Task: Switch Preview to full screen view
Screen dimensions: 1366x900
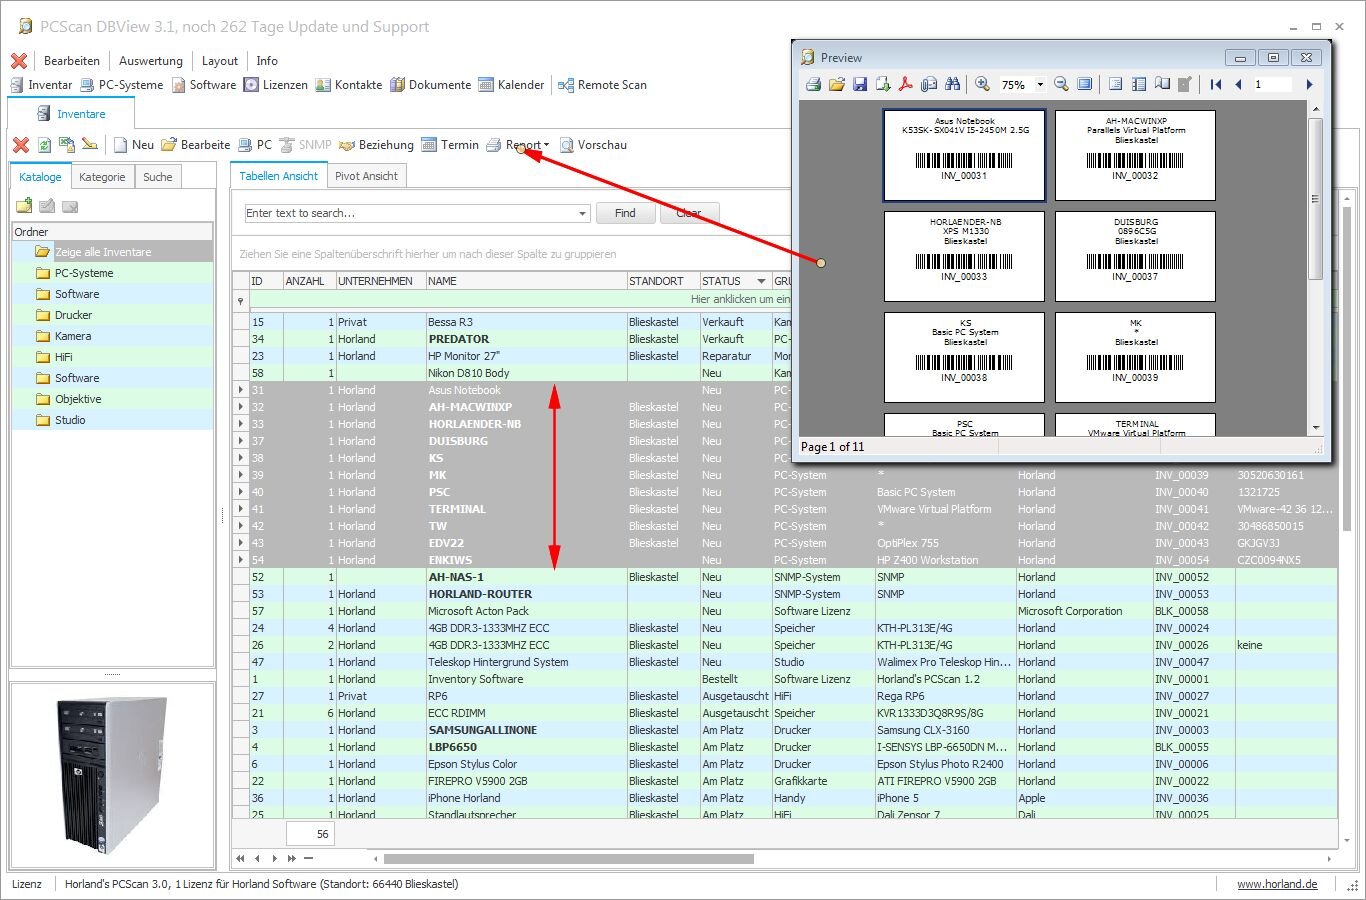Action: tap(1085, 85)
